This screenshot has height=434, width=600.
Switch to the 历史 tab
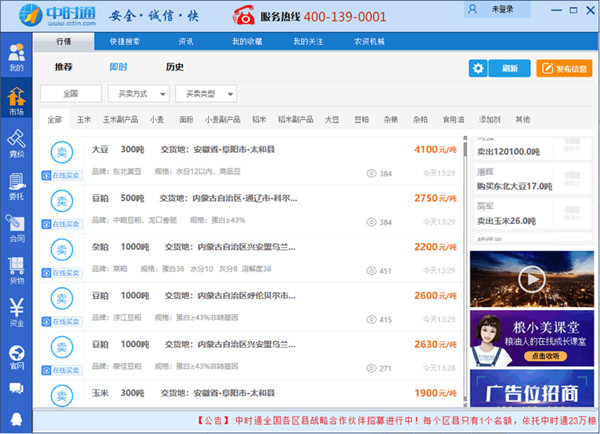174,67
